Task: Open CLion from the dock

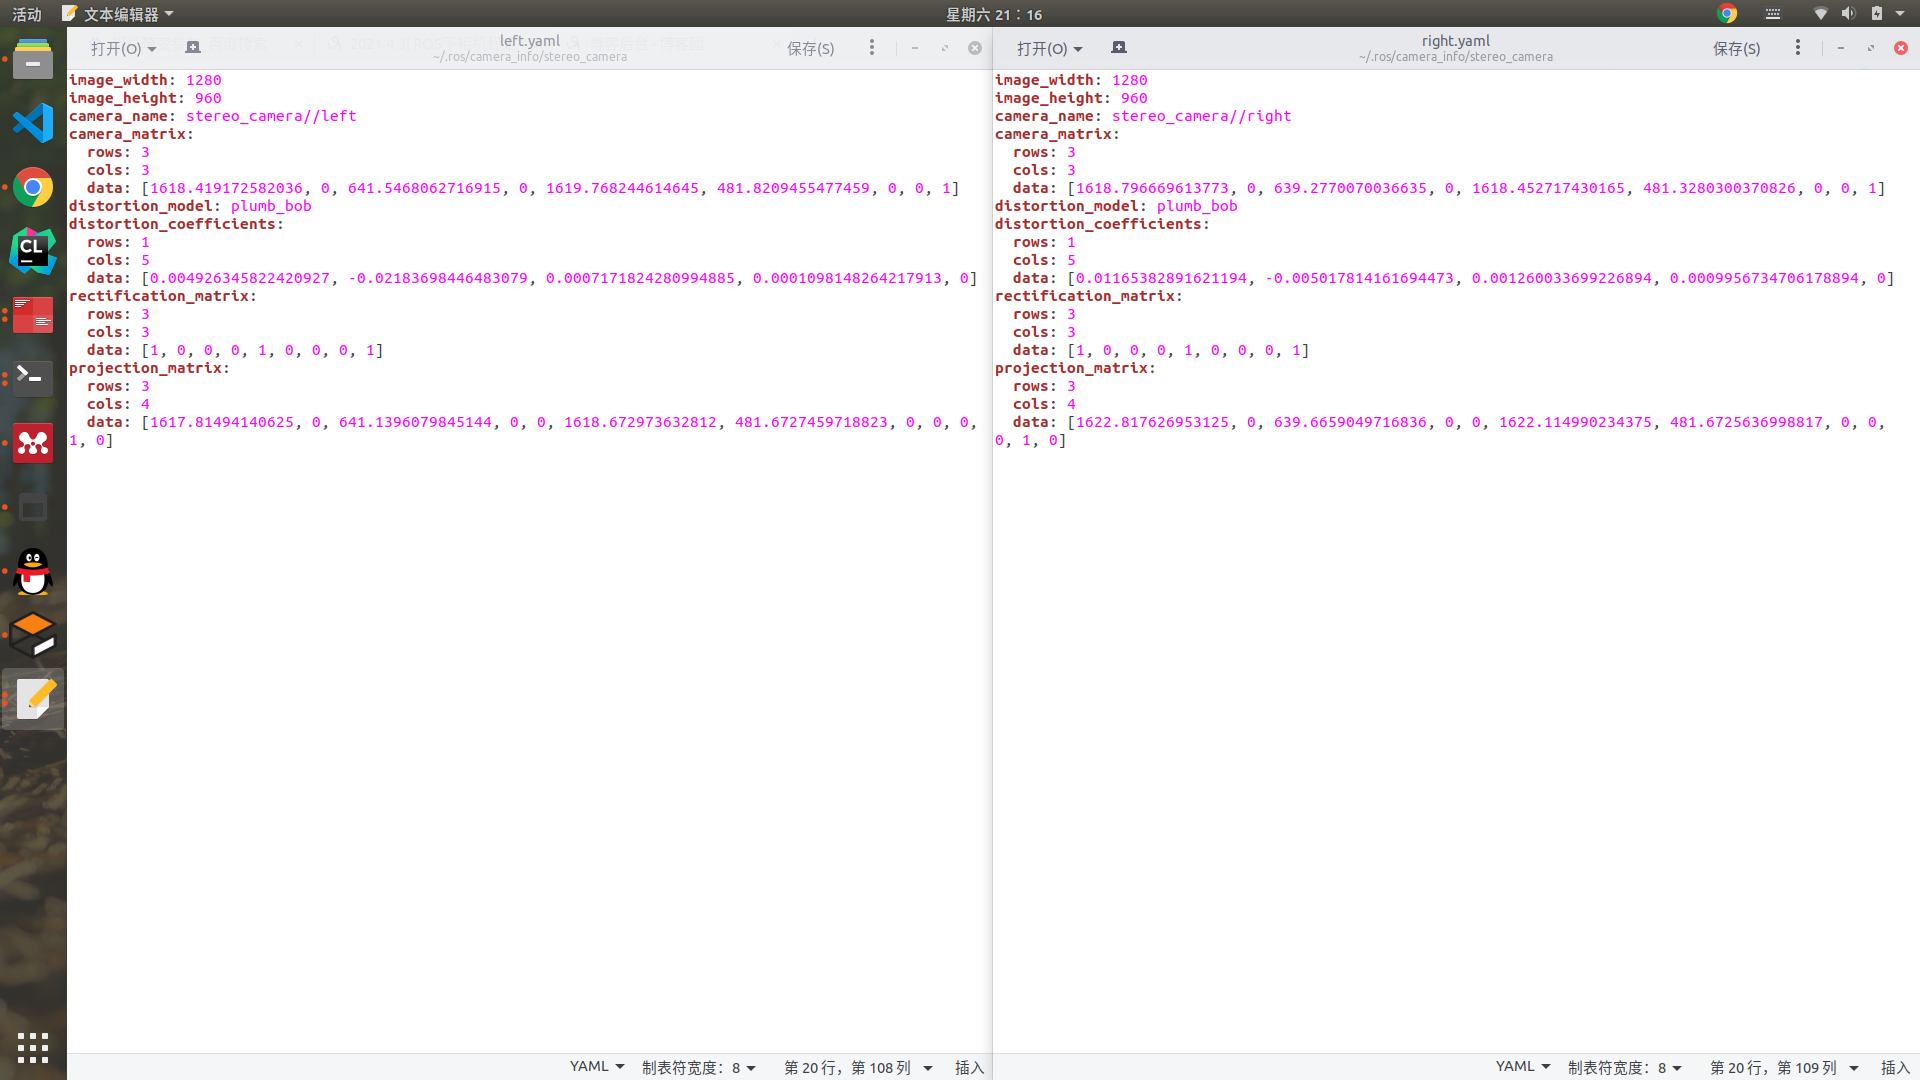Action: 33,251
